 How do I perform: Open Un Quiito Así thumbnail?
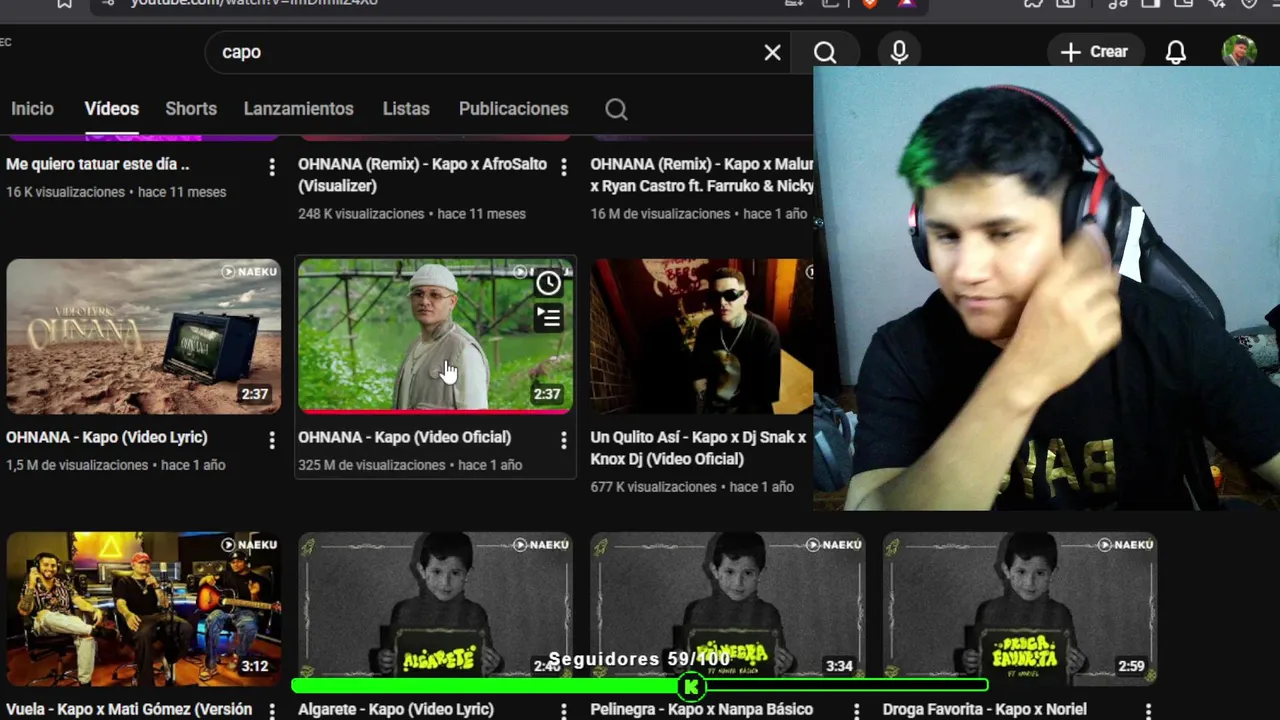(701, 336)
